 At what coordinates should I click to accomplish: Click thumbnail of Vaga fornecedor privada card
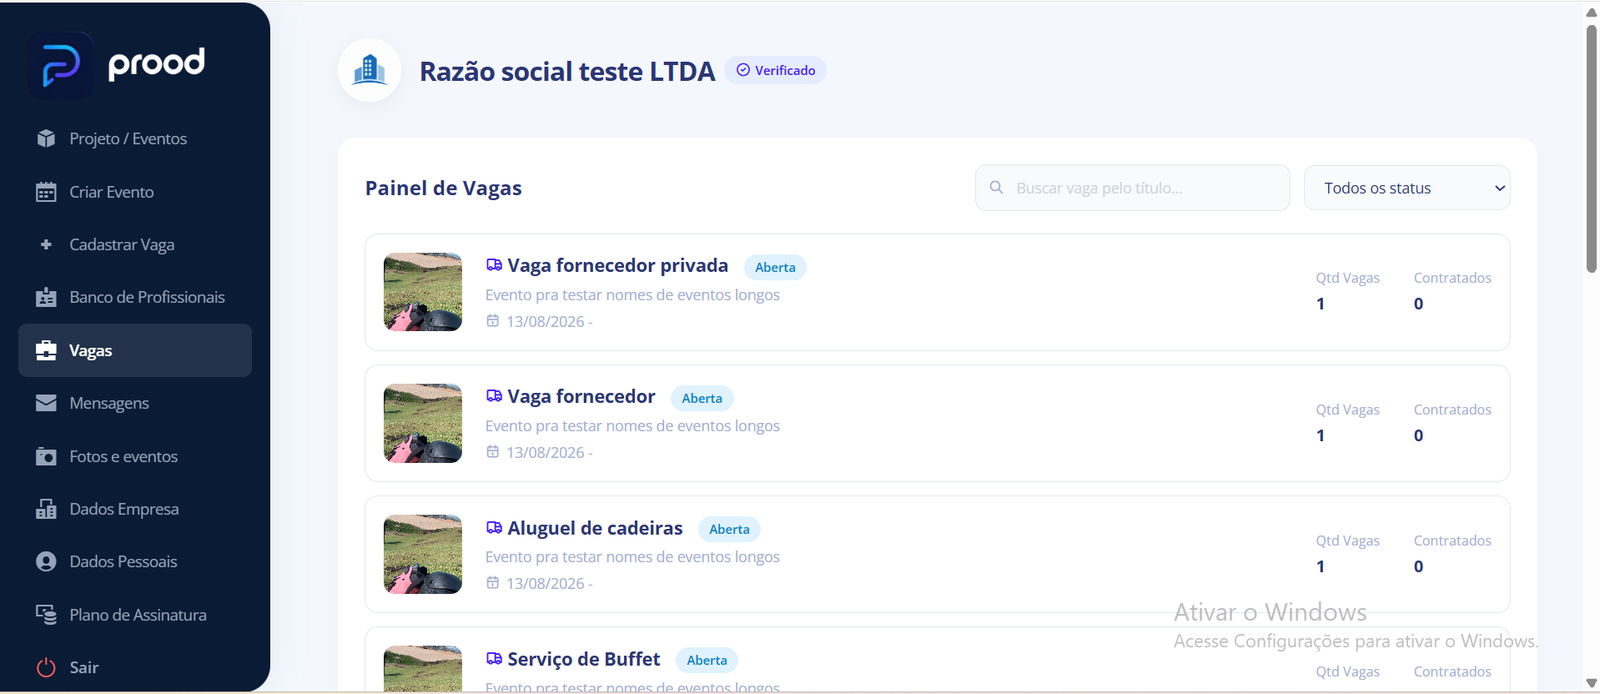[x=423, y=292]
